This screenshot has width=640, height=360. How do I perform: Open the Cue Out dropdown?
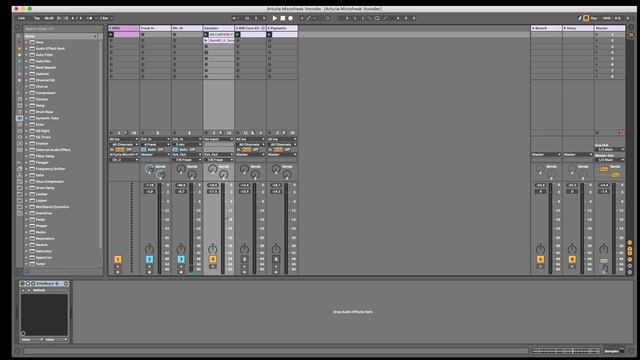pyautogui.click(x=609, y=149)
